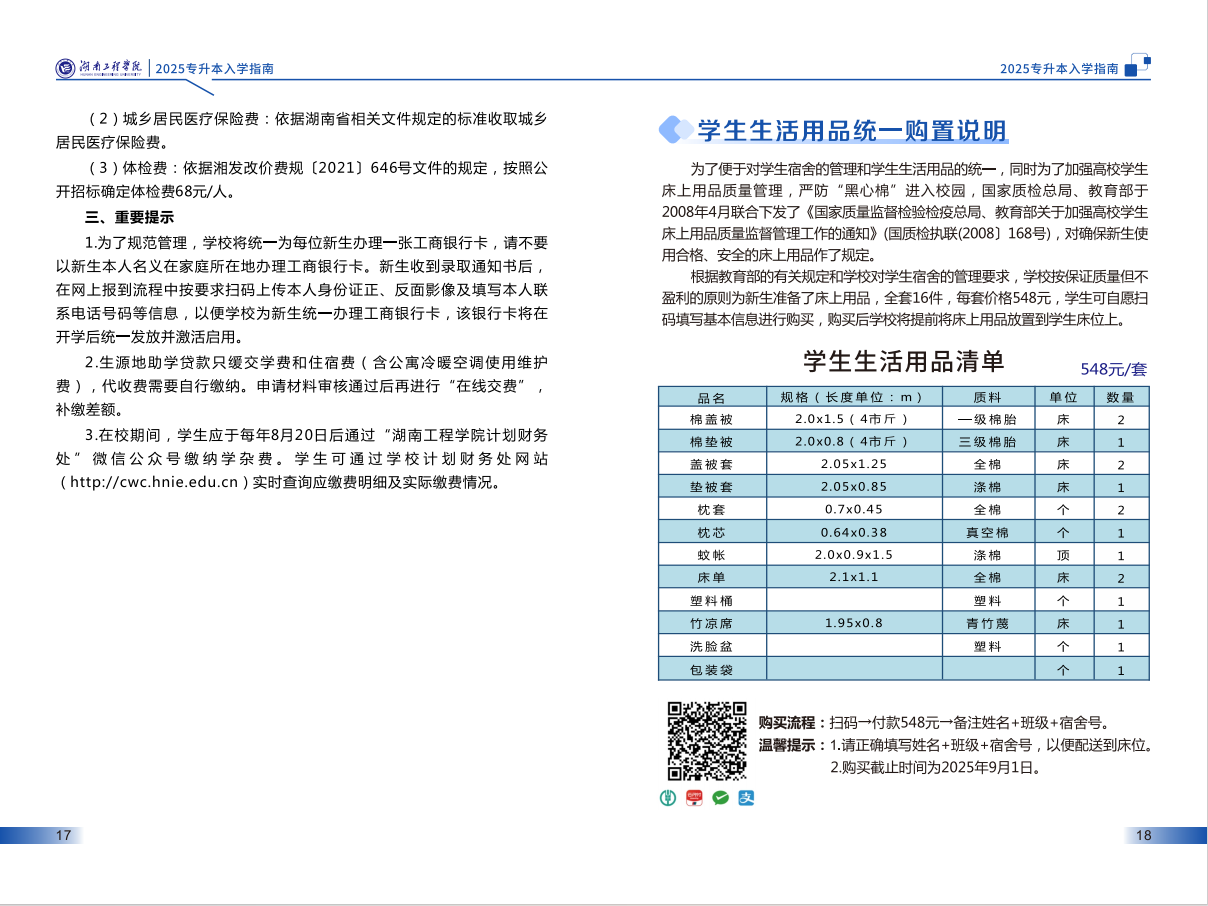
Task: Click the 规格（长度单位：m） column header
Action: 854,396
